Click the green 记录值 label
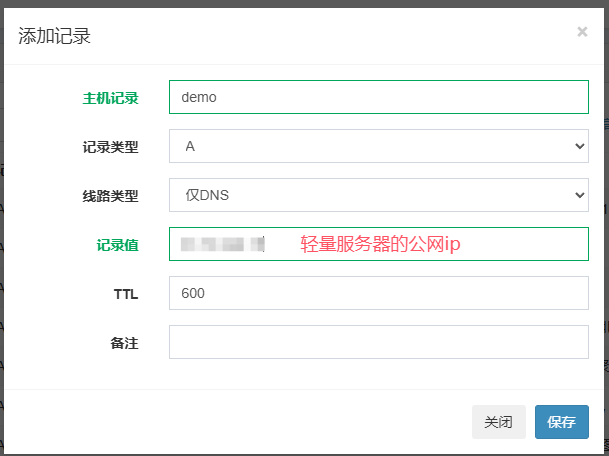Viewport: 609px width, 456px height. point(117,245)
